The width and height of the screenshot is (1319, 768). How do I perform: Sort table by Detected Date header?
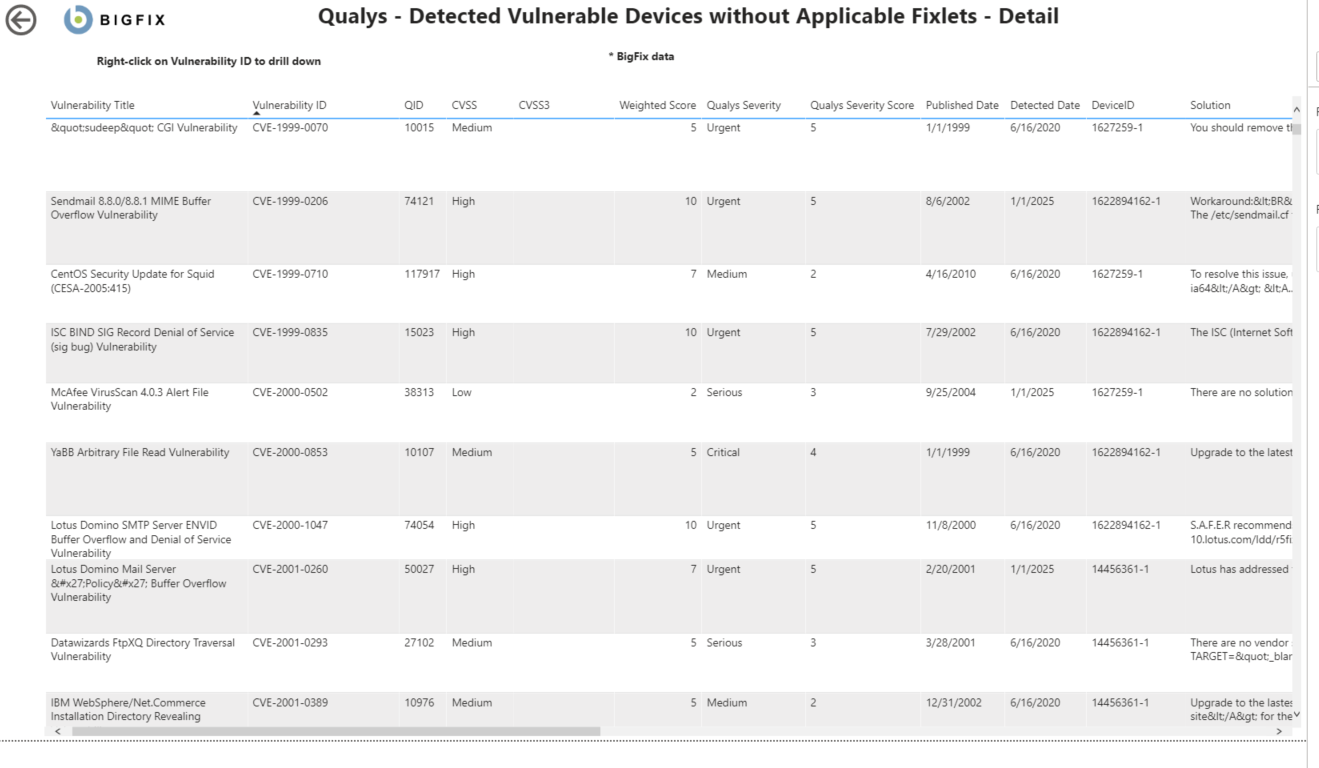(x=1044, y=105)
